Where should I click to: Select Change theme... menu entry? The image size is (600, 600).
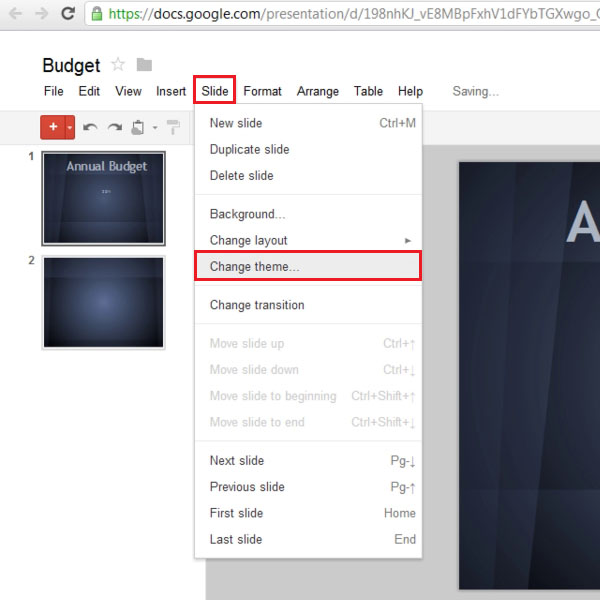[x=308, y=266]
